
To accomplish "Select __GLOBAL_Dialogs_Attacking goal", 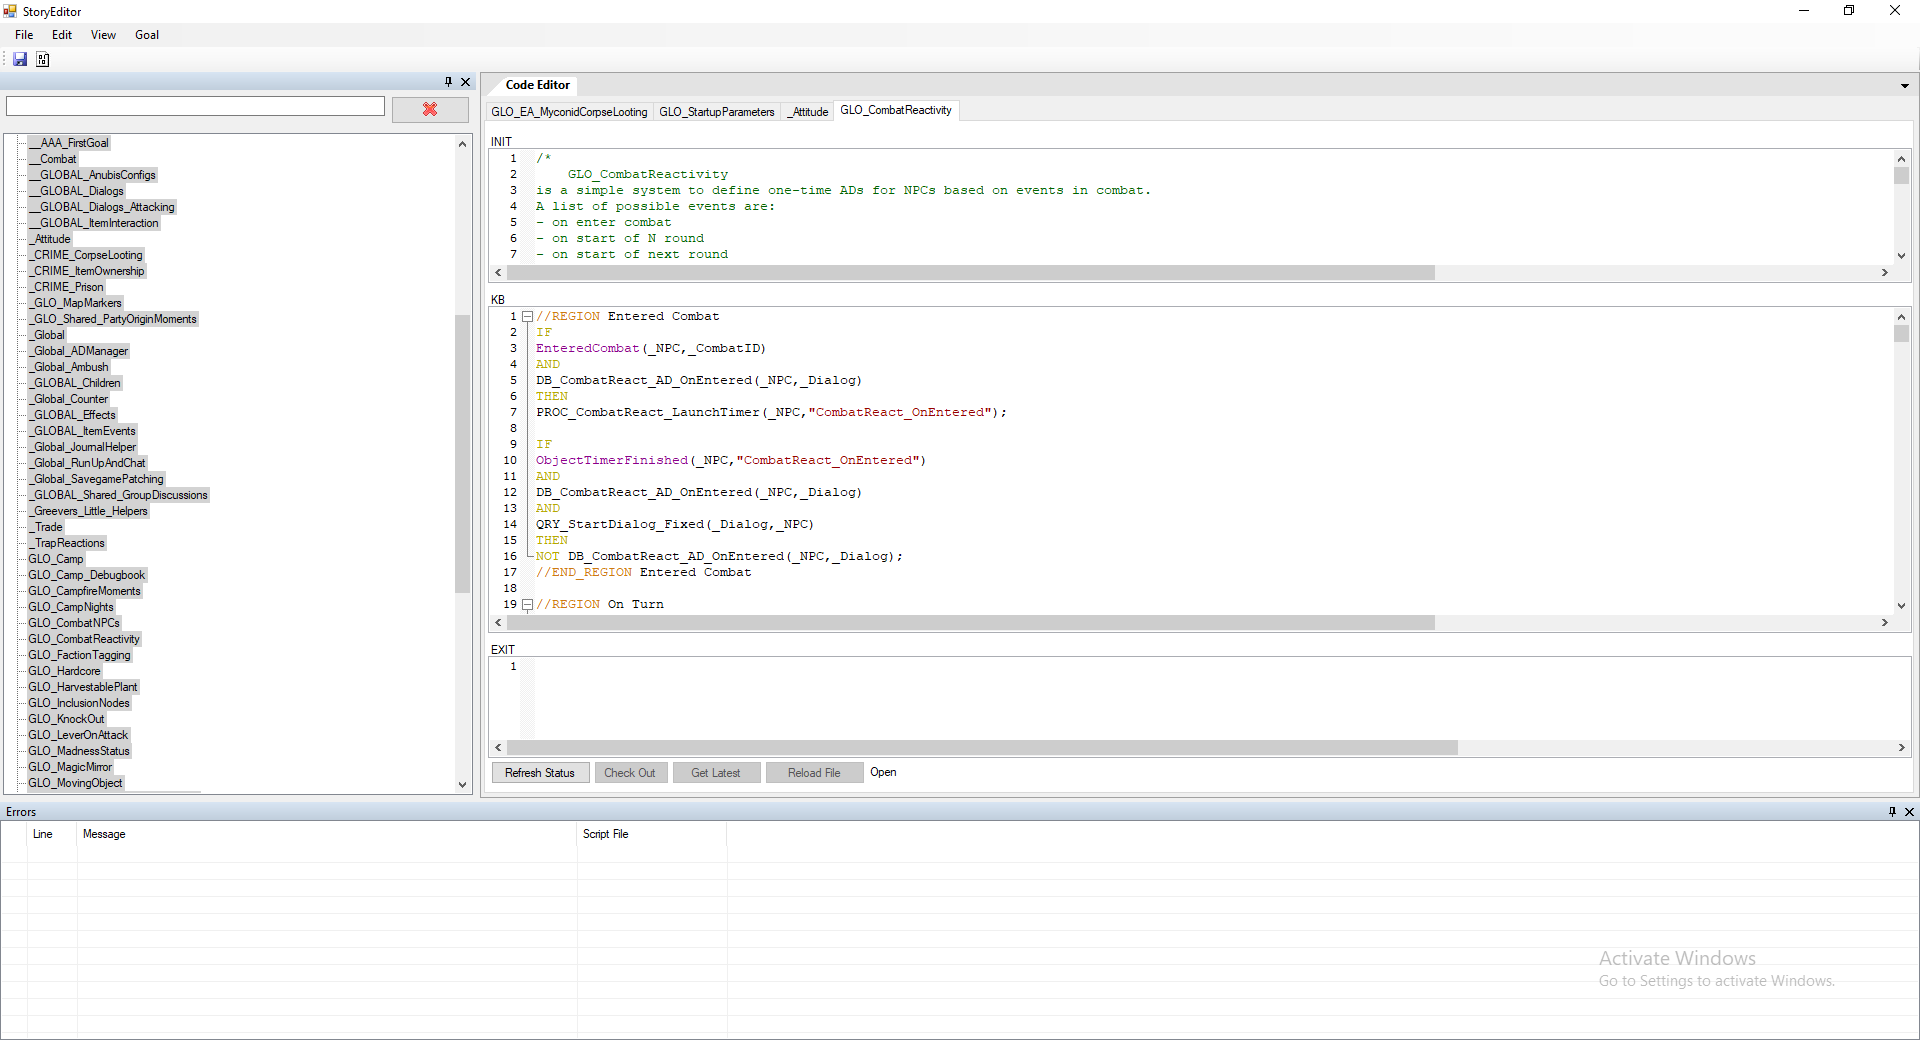I will (101, 207).
